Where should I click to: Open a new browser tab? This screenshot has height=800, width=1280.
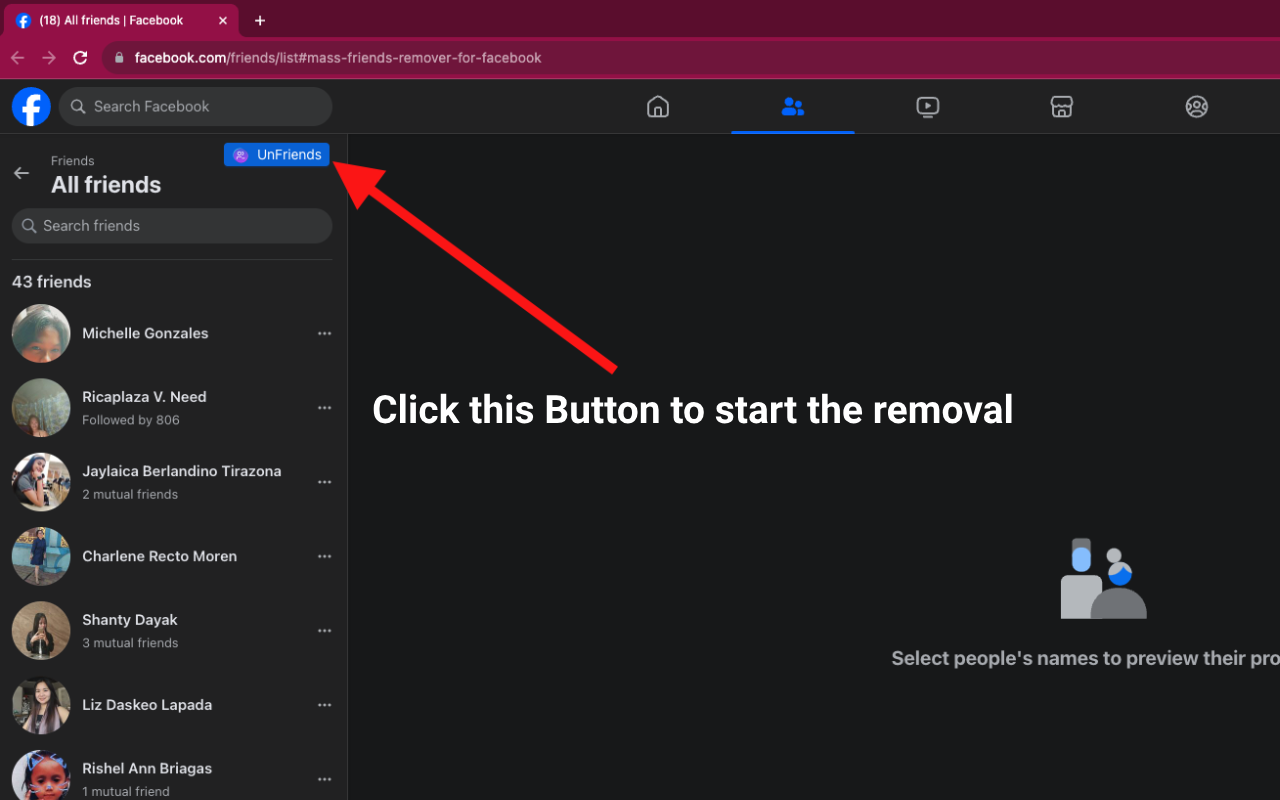(x=259, y=20)
